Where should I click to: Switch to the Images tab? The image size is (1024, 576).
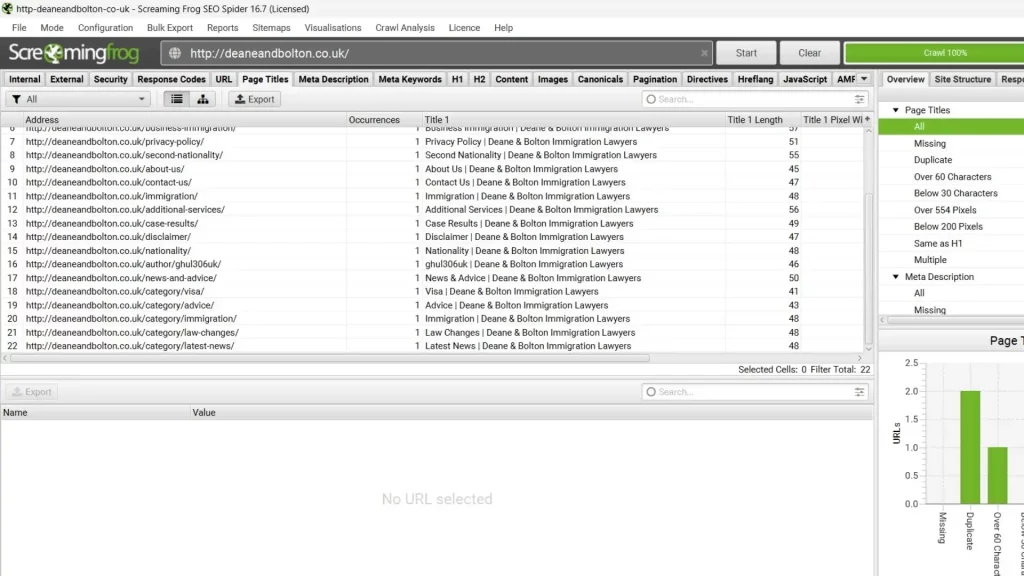pos(552,79)
